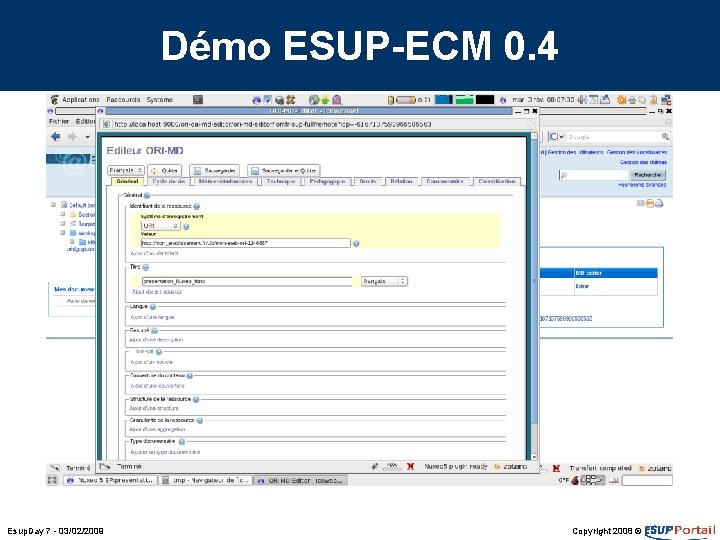
Task: Click Ajout d'une description link
Action: [156, 340]
